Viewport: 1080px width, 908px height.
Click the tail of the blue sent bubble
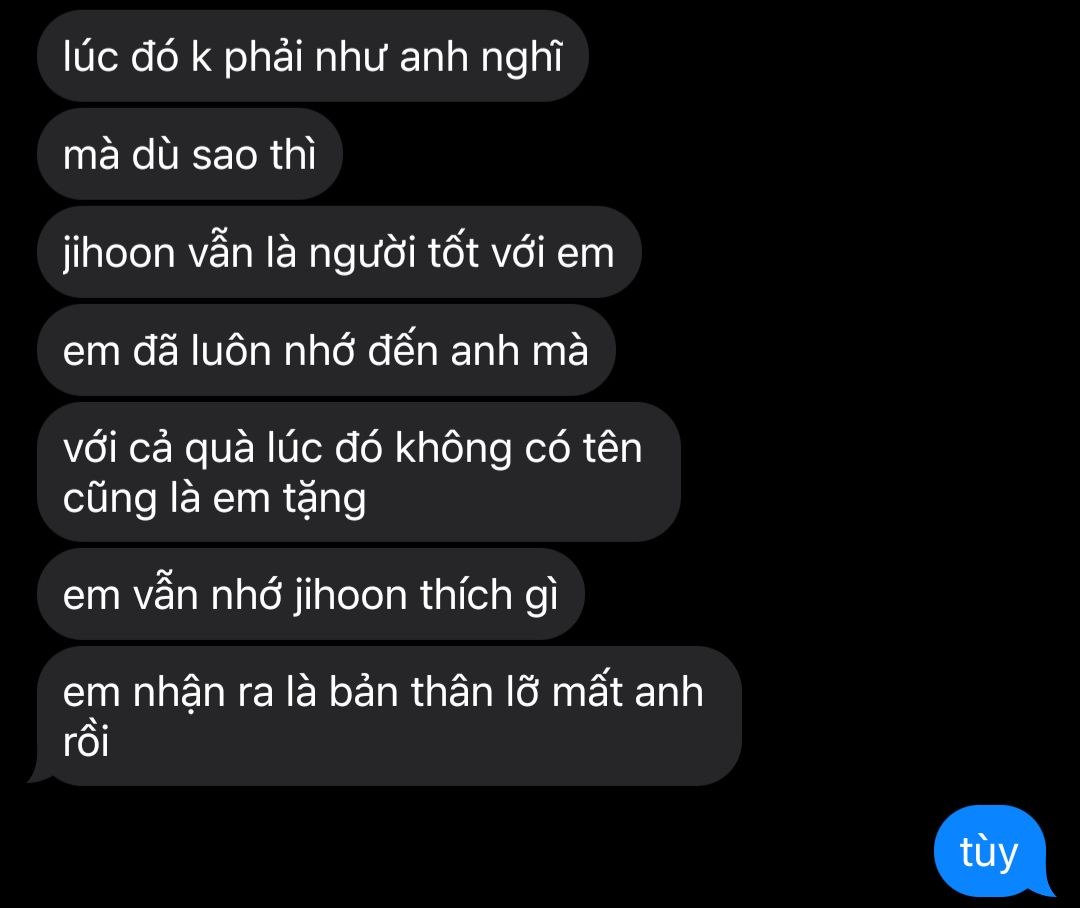(x=1047, y=888)
